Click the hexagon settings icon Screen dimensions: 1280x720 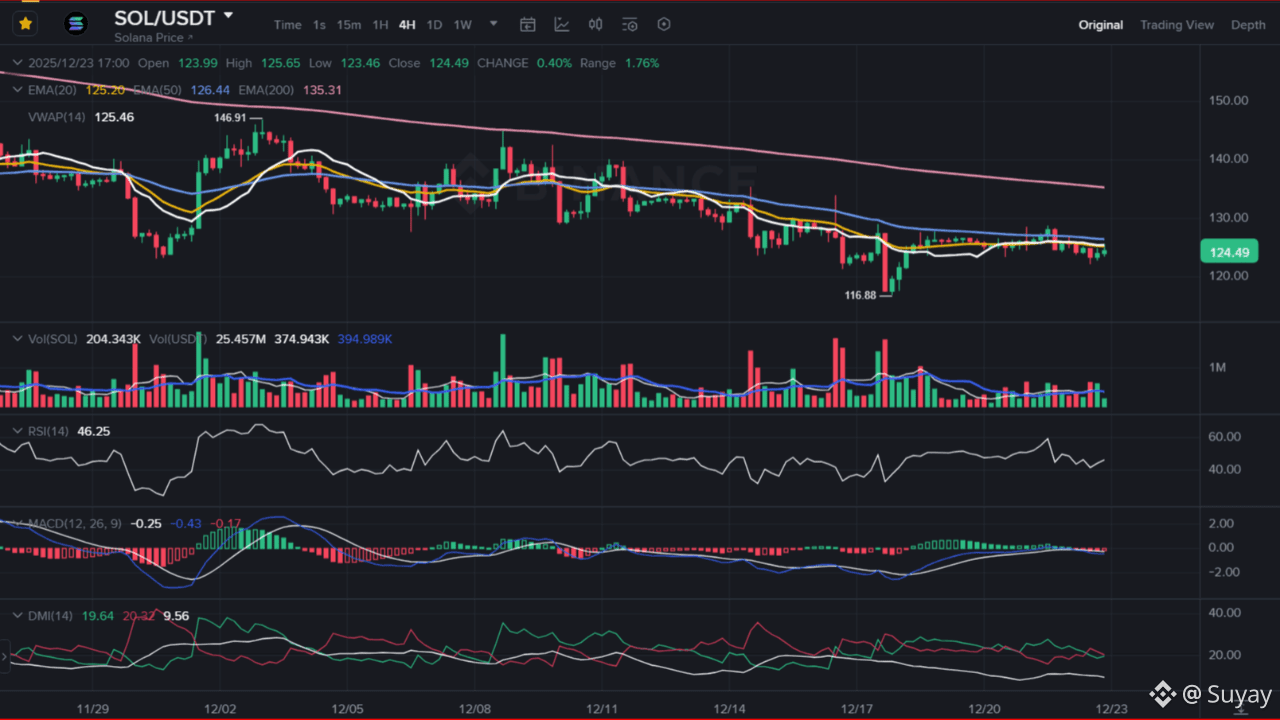(663, 25)
